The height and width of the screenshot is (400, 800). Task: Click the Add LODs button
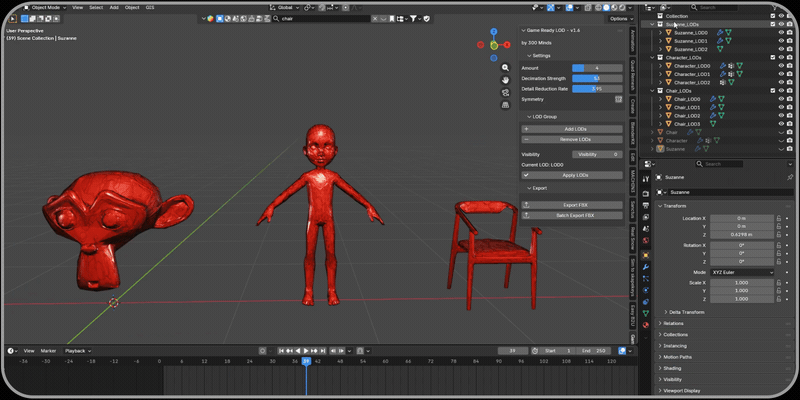pyautogui.click(x=572, y=129)
